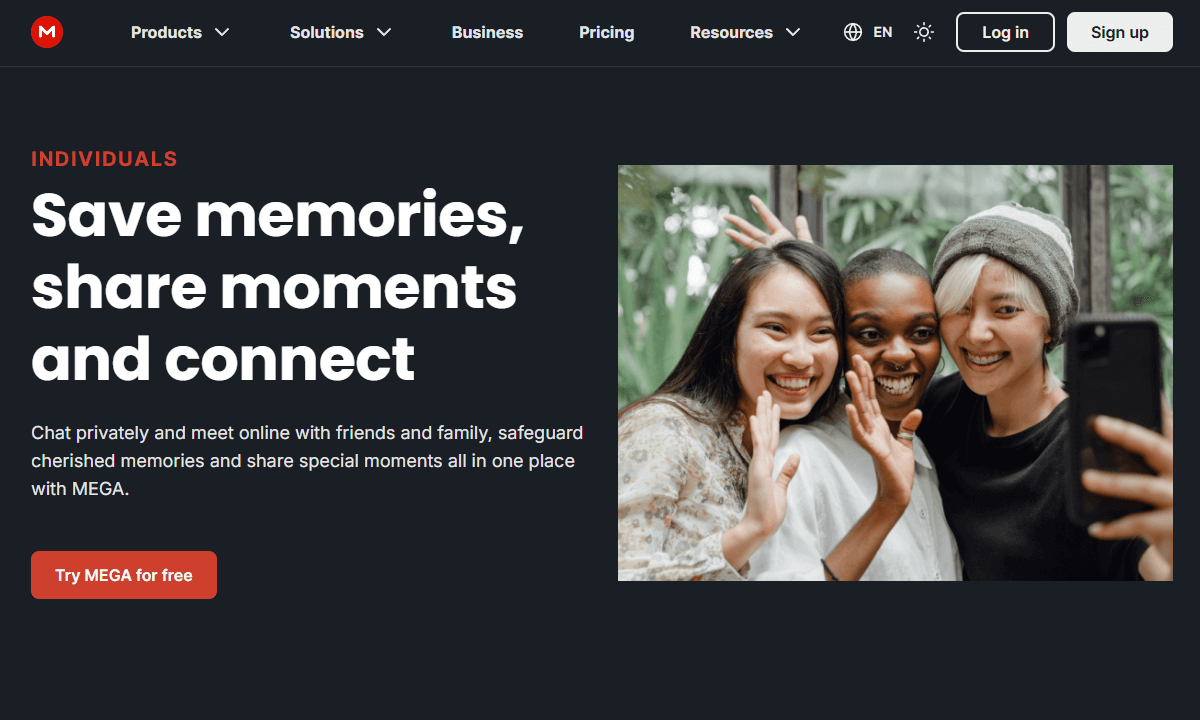The height and width of the screenshot is (720, 1200).
Task: Expand the Solutions chevron arrow
Action: coord(384,32)
